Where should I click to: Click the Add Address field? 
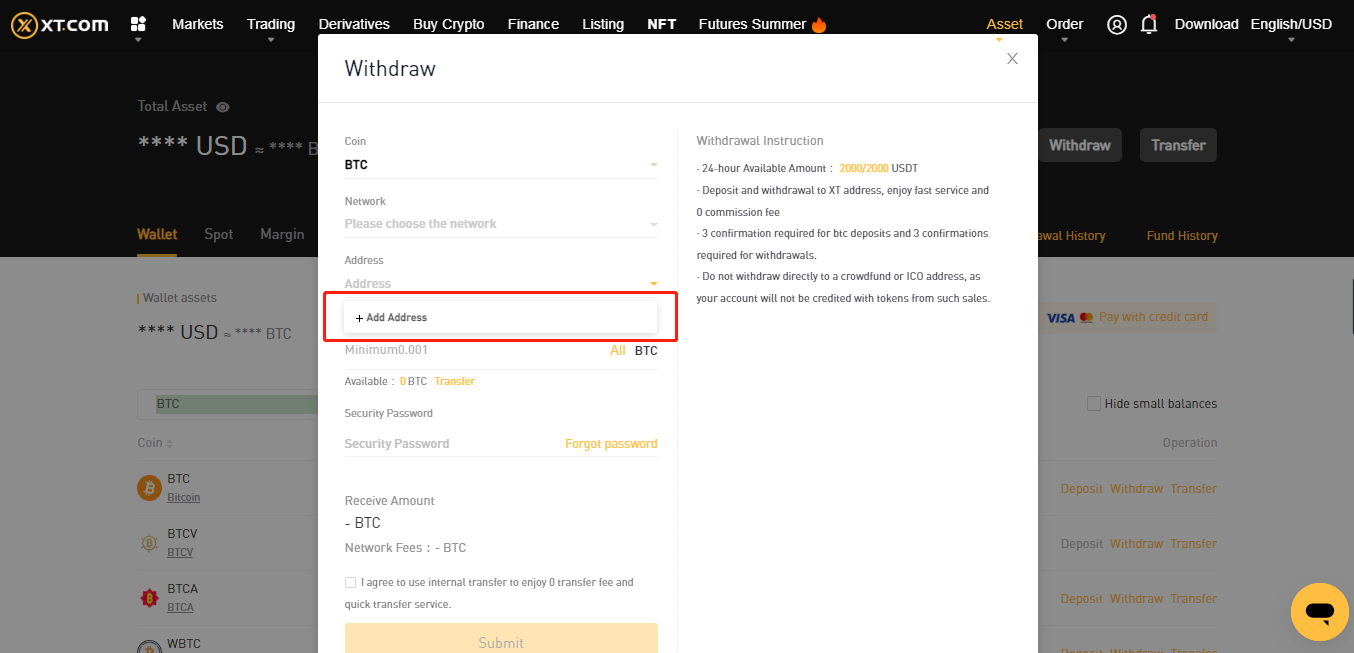coord(500,316)
